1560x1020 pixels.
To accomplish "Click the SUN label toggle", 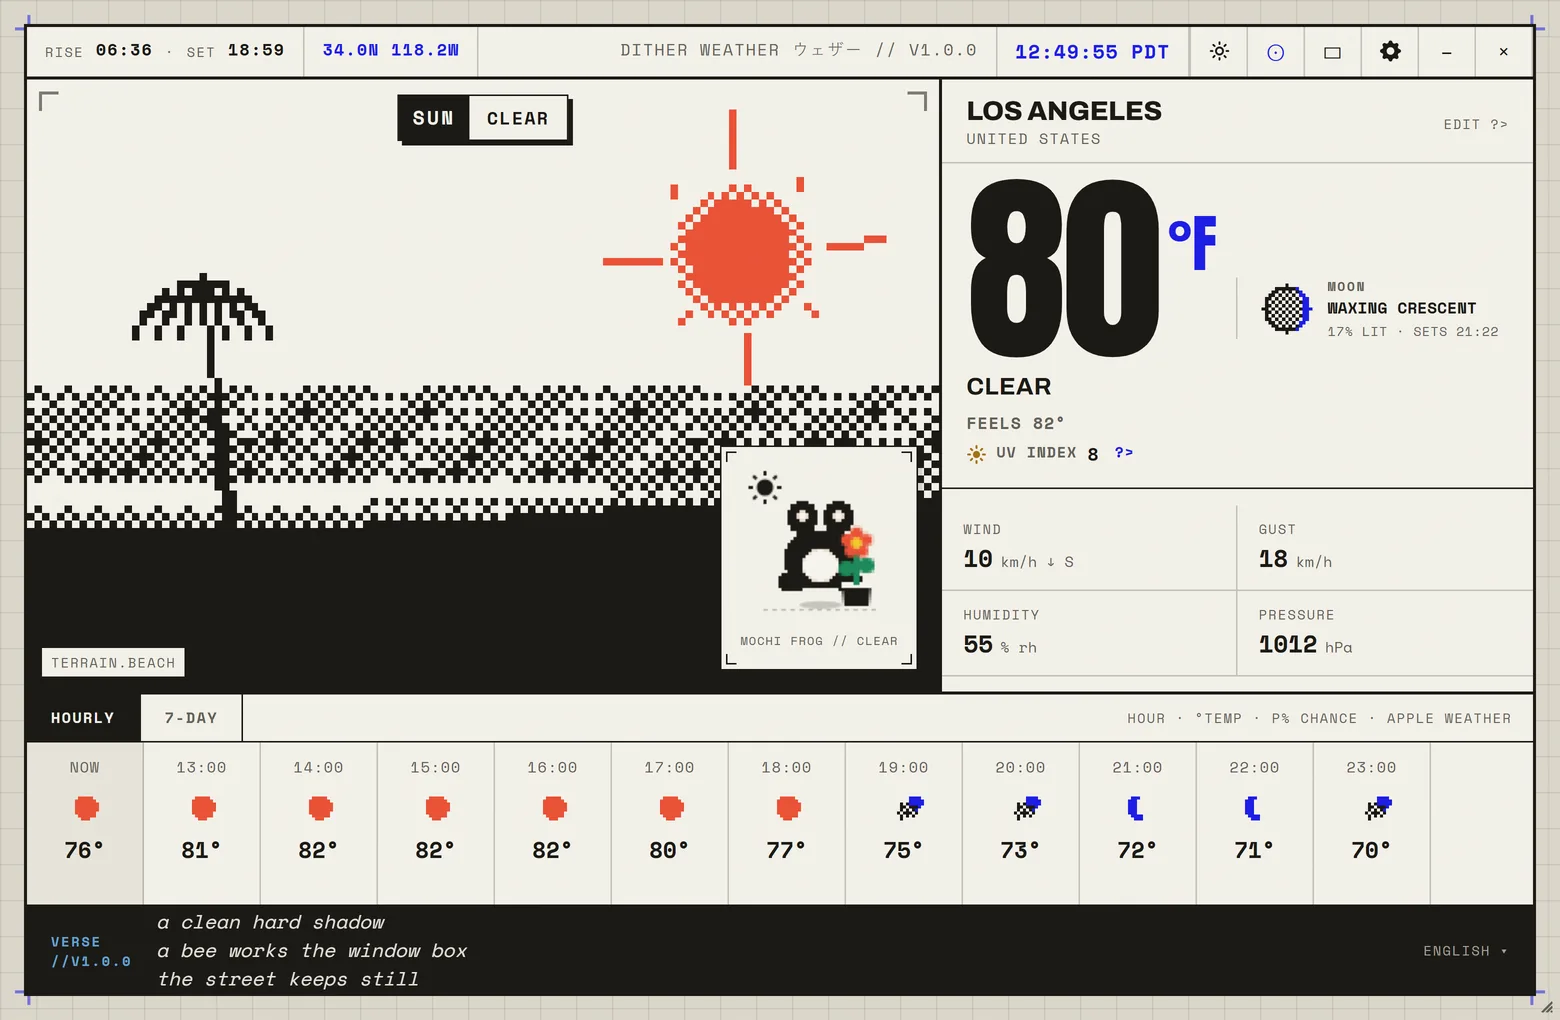I will pos(433,118).
